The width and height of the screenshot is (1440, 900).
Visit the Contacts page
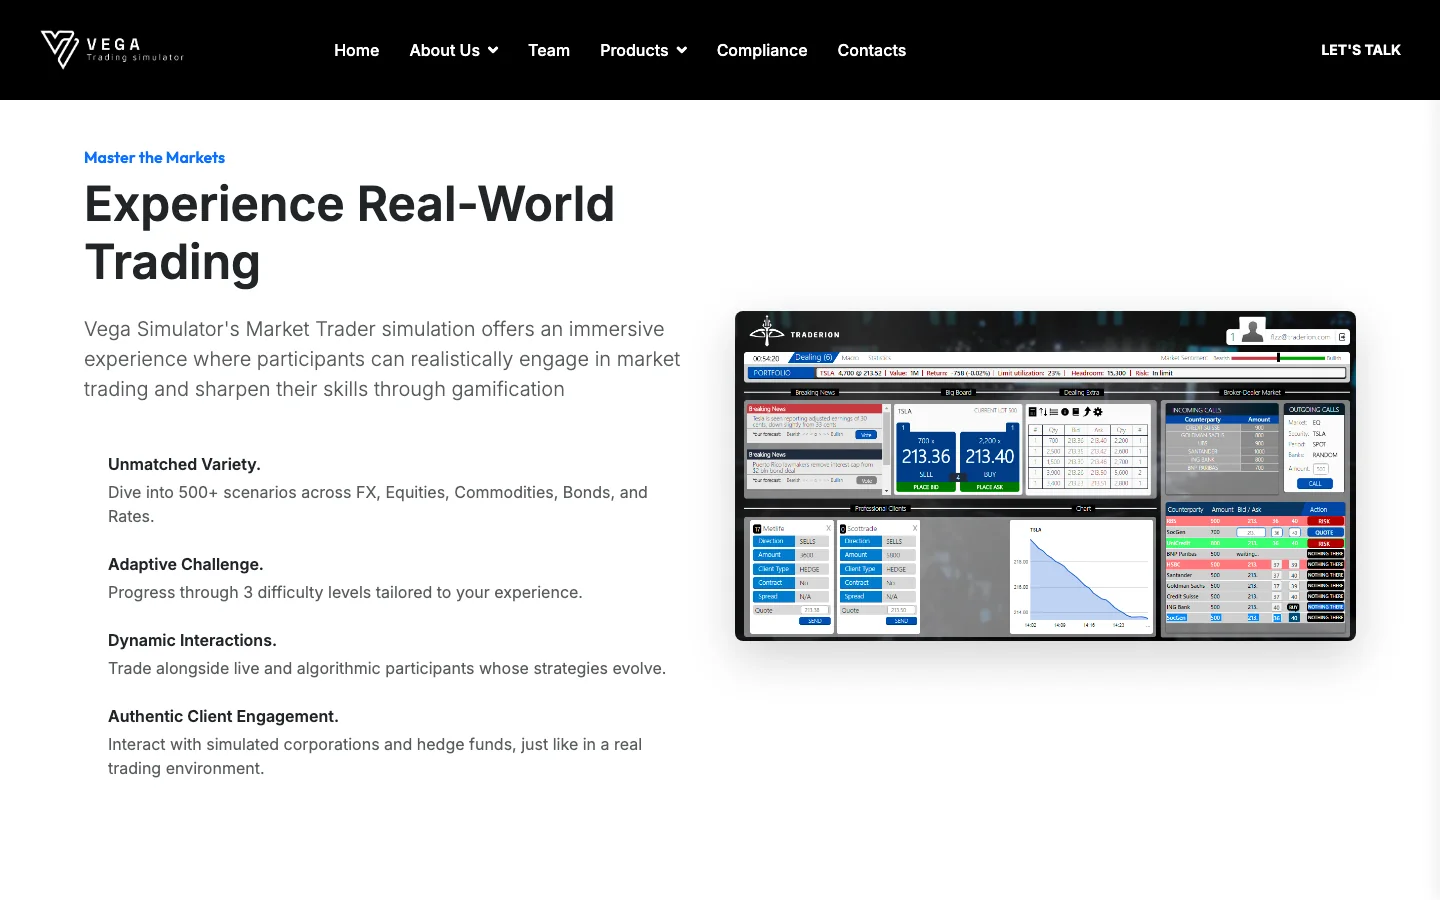[x=871, y=50]
